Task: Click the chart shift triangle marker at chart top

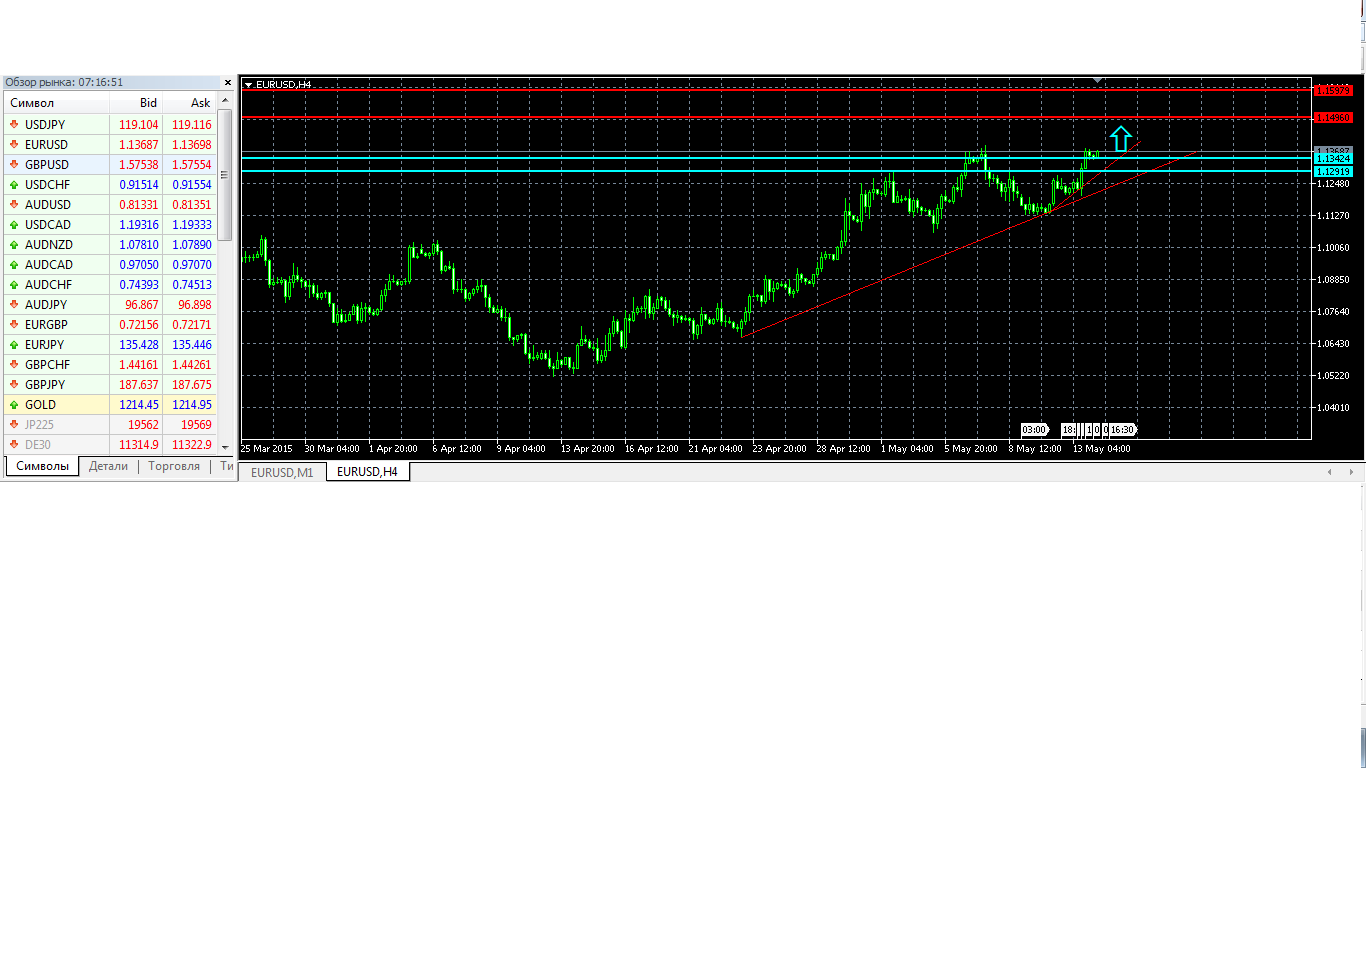Action: [x=1098, y=80]
